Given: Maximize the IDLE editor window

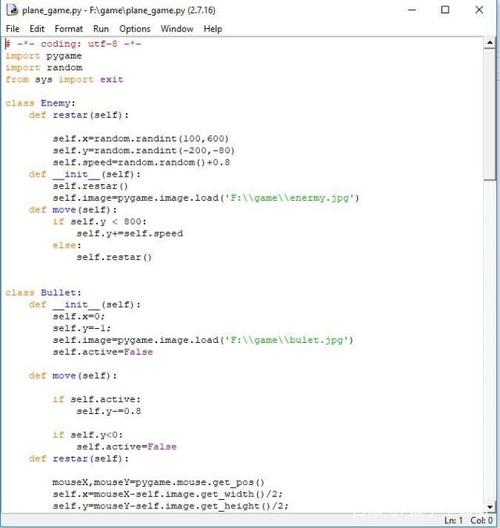Looking at the screenshot, I should coord(445,10).
